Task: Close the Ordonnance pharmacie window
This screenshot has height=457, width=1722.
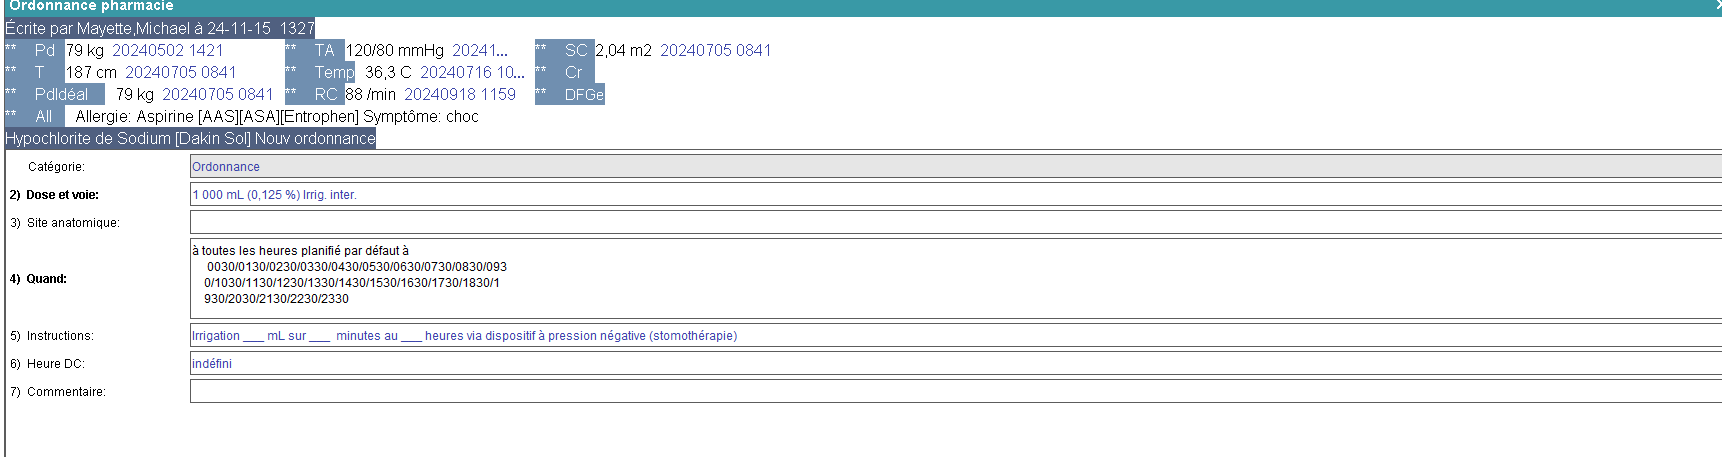Action: pyautogui.click(x=1717, y=6)
